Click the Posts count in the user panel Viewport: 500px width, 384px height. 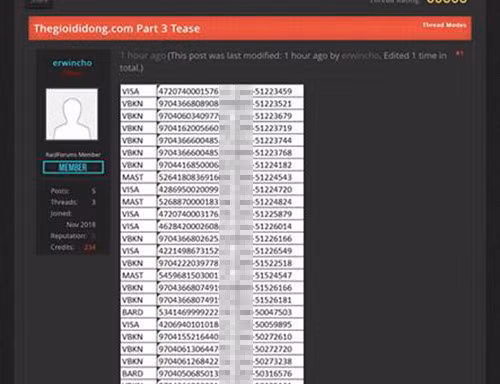93,191
